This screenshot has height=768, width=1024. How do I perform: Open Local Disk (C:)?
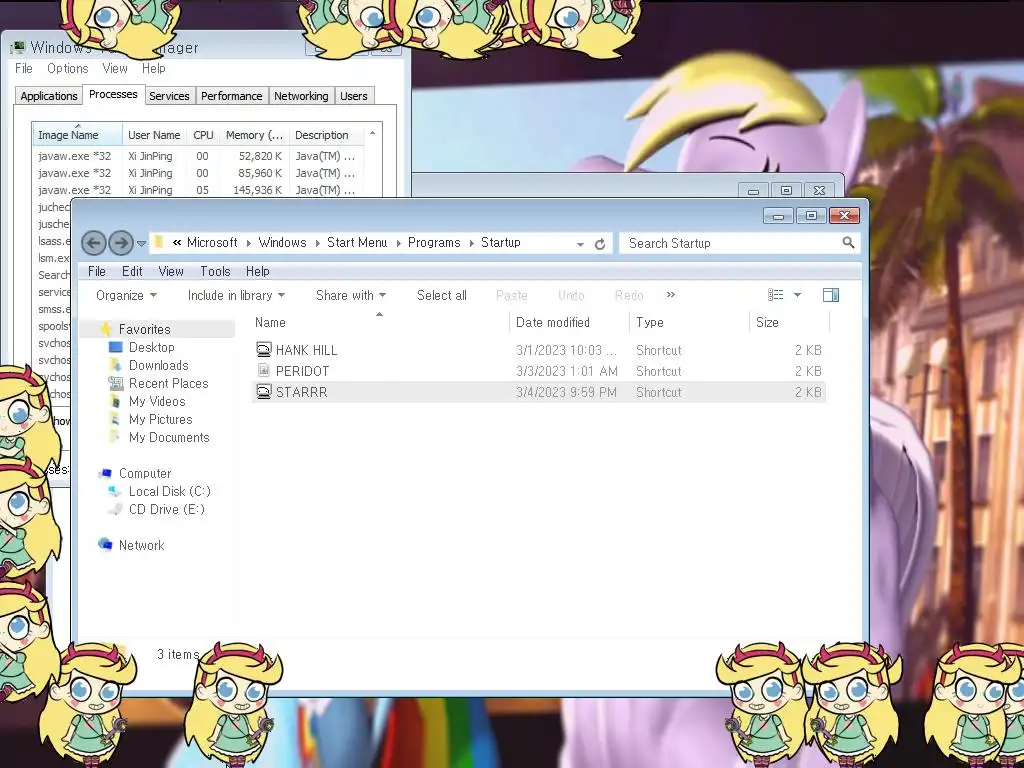coord(170,491)
